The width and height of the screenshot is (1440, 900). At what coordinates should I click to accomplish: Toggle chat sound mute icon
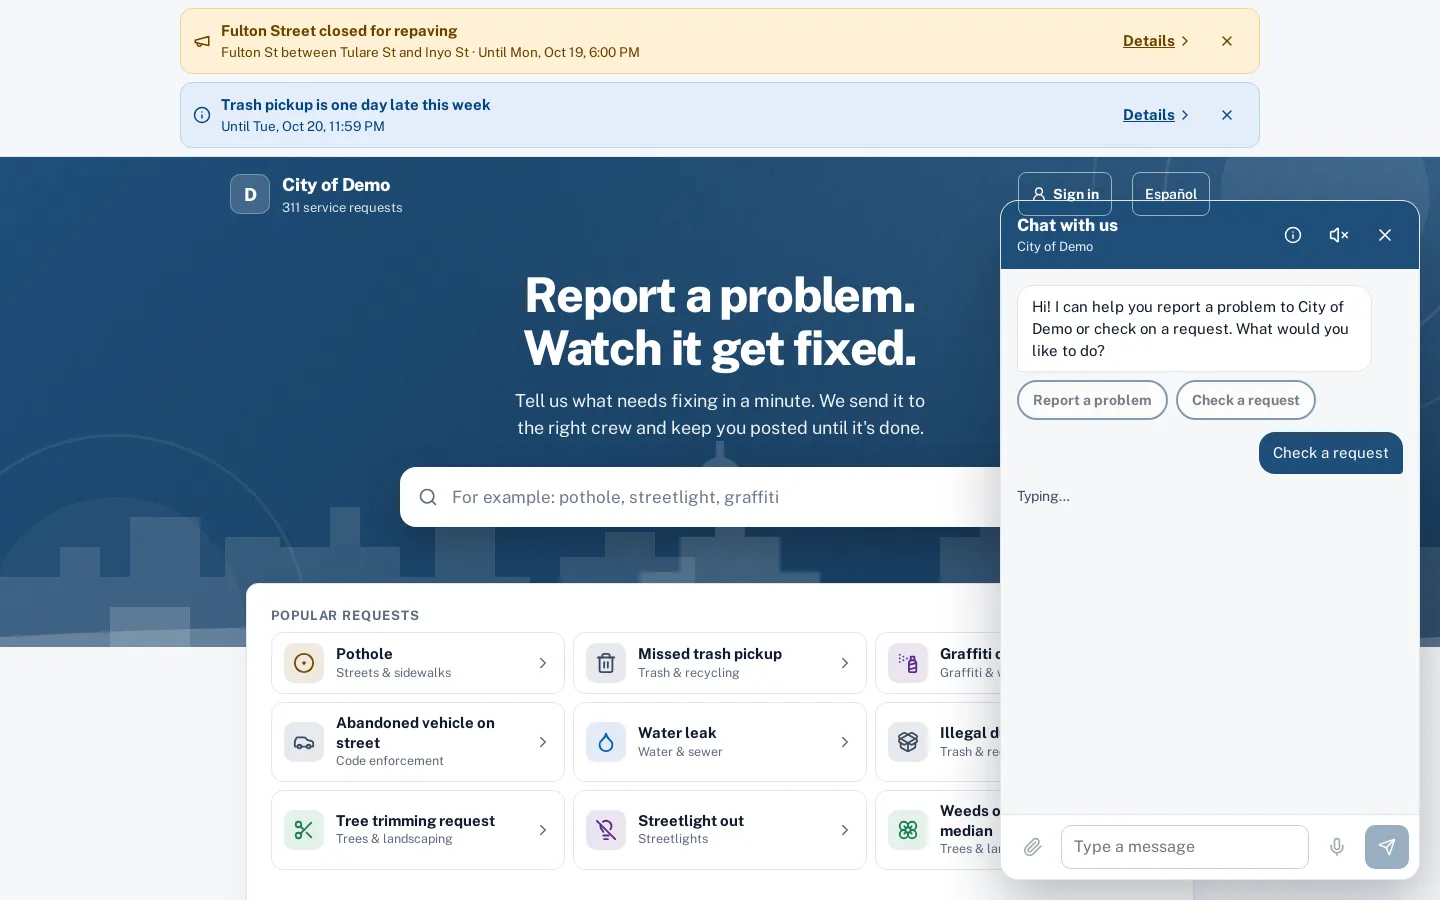1339,235
